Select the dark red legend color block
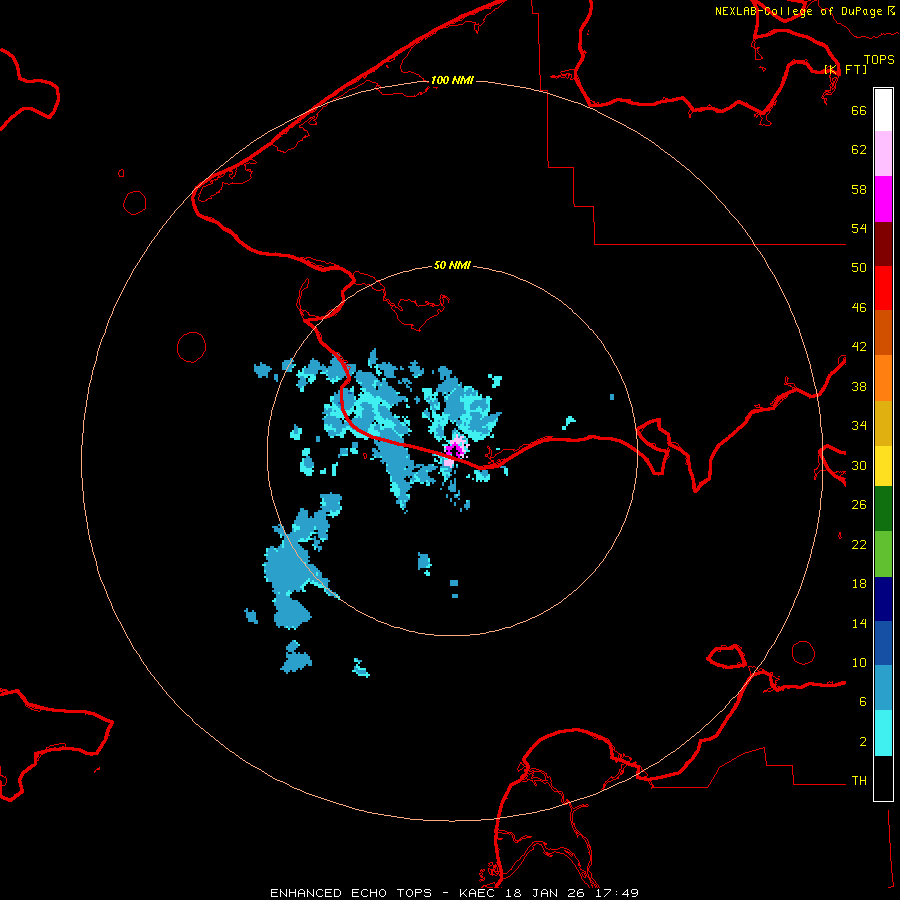This screenshot has width=900, height=900. pos(883,243)
